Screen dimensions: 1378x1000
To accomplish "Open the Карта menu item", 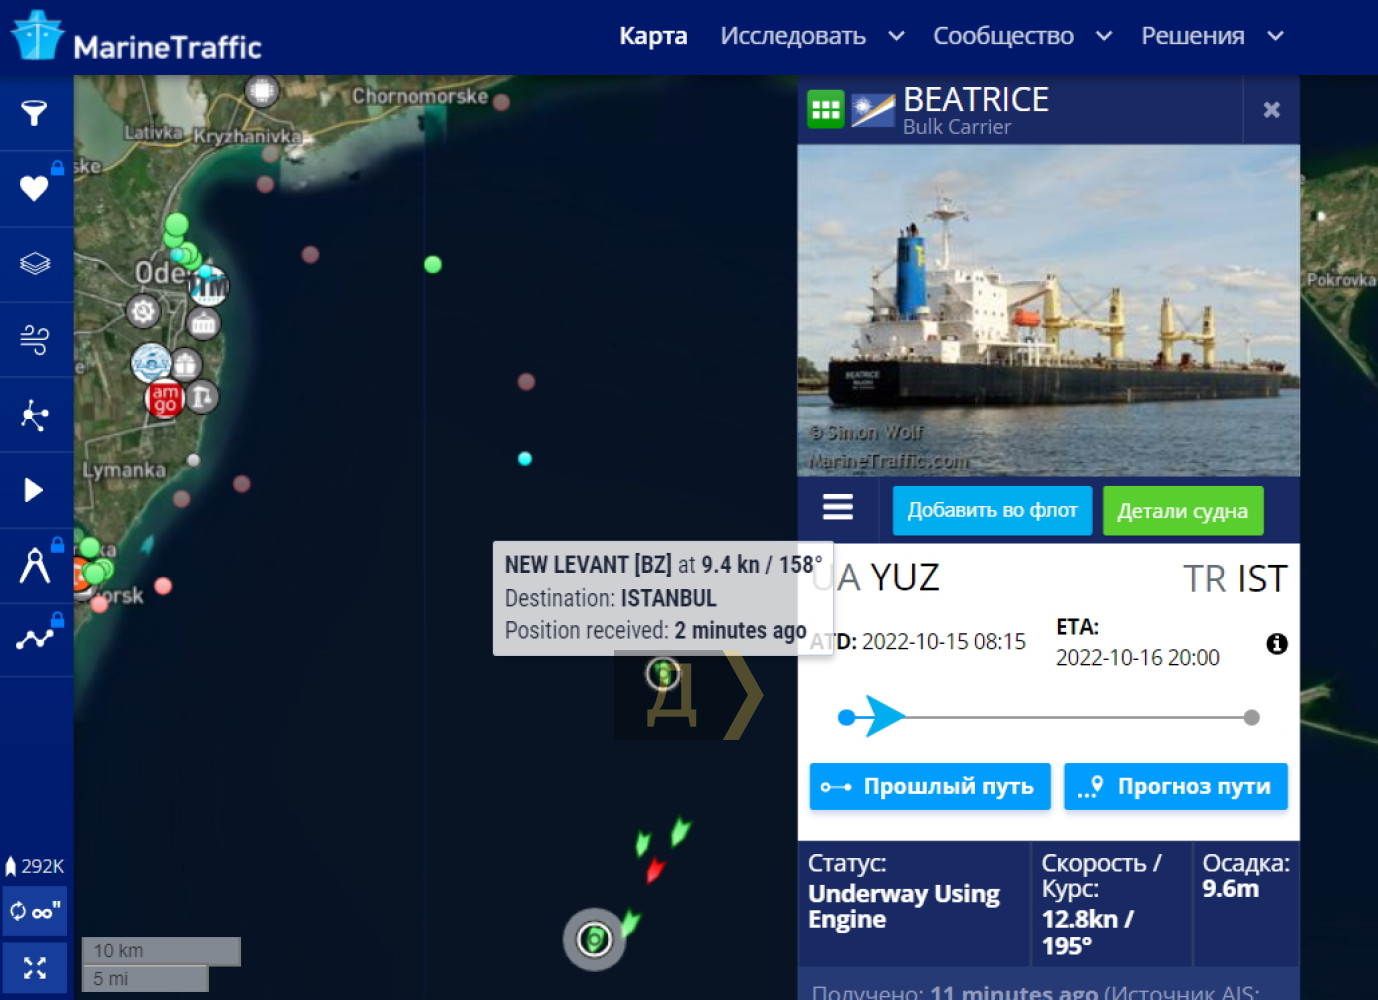I will point(653,36).
